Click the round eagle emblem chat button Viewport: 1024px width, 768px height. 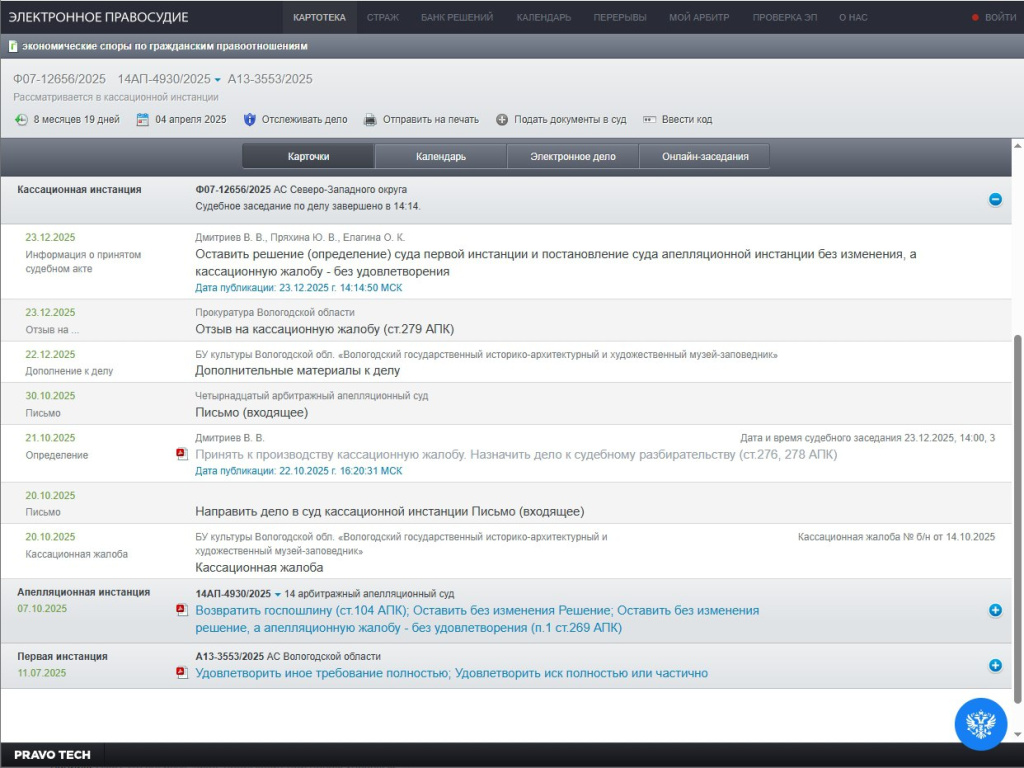pos(980,723)
